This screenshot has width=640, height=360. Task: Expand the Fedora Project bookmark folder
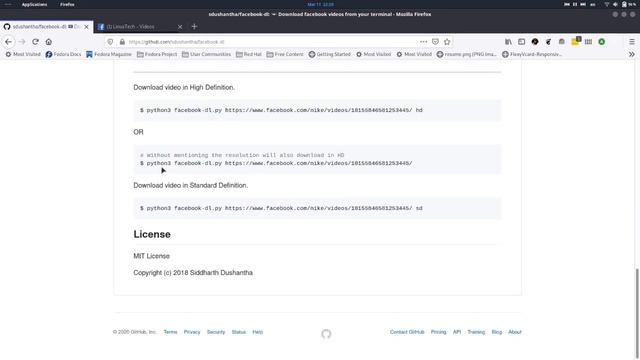point(157,54)
